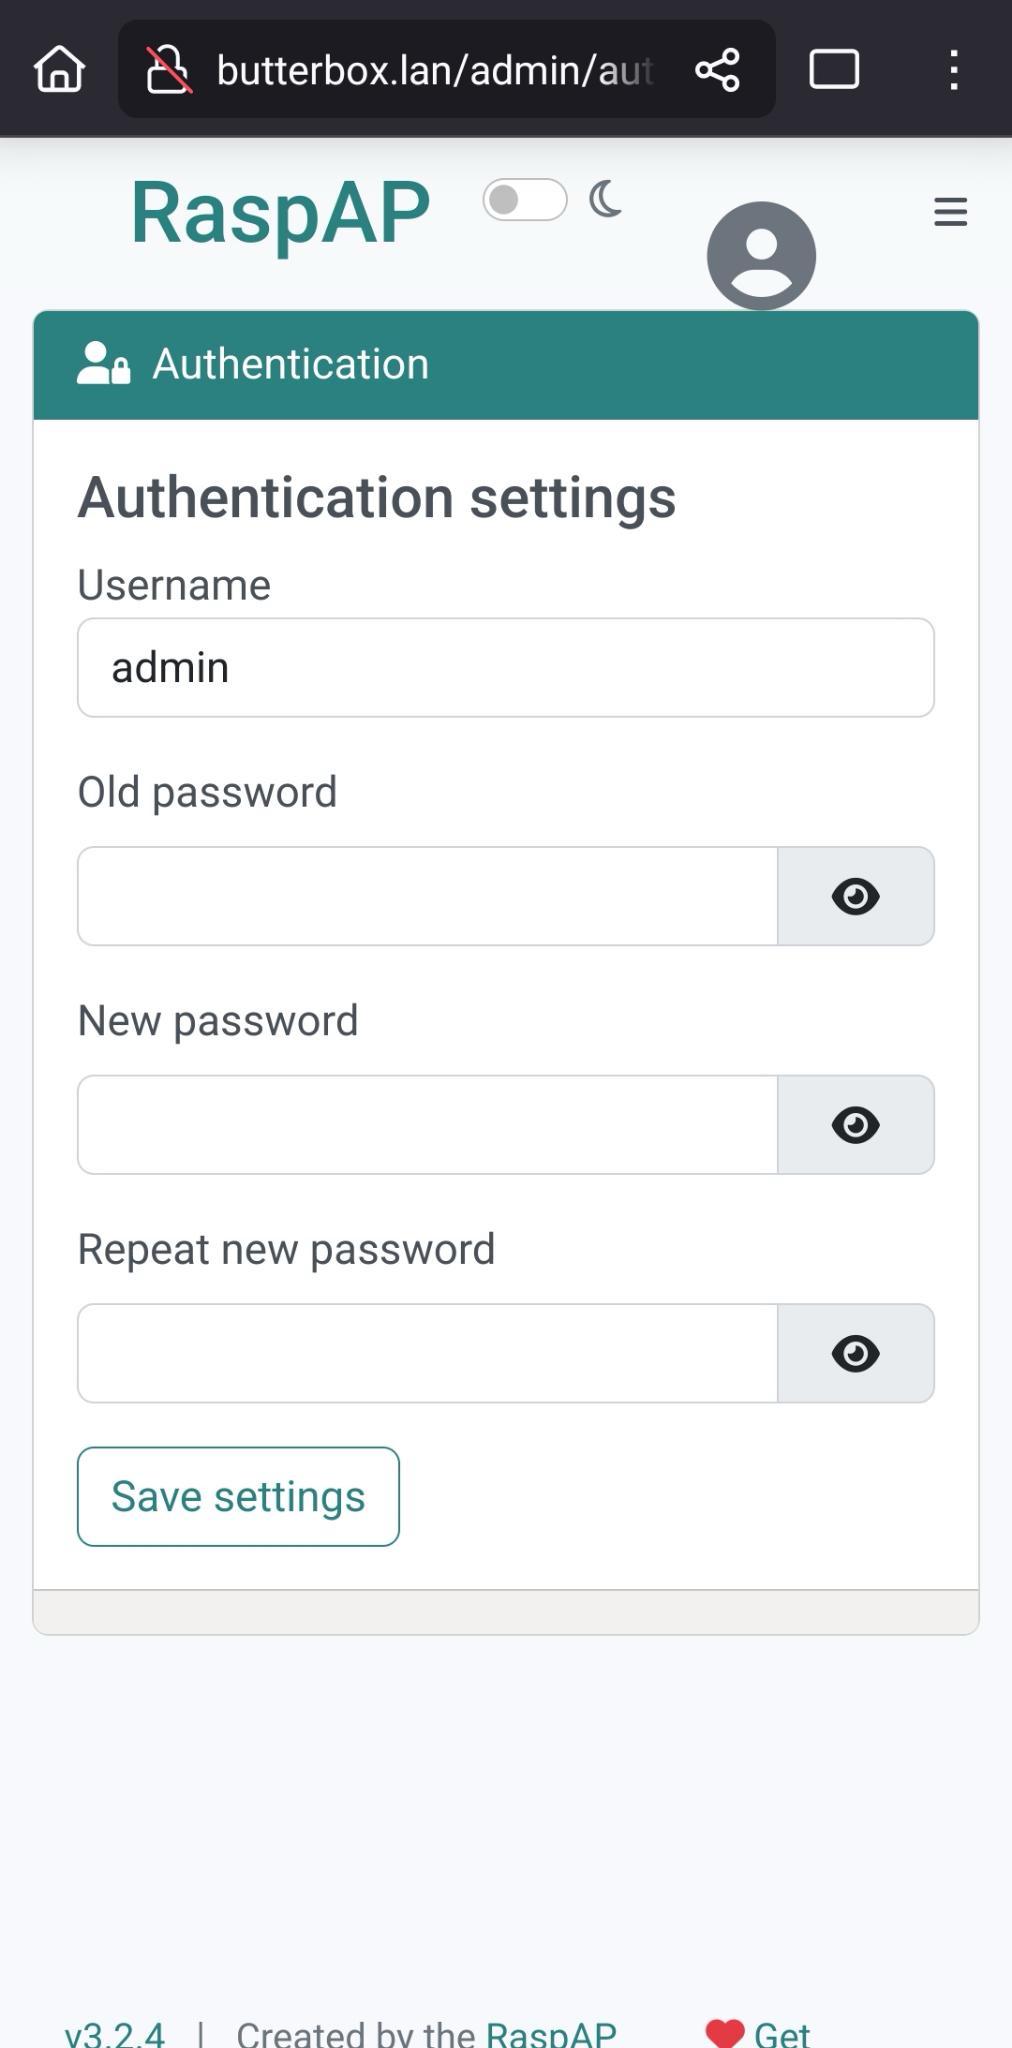Focus the Old password input field
The height and width of the screenshot is (2048, 1012).
[427, 896]
